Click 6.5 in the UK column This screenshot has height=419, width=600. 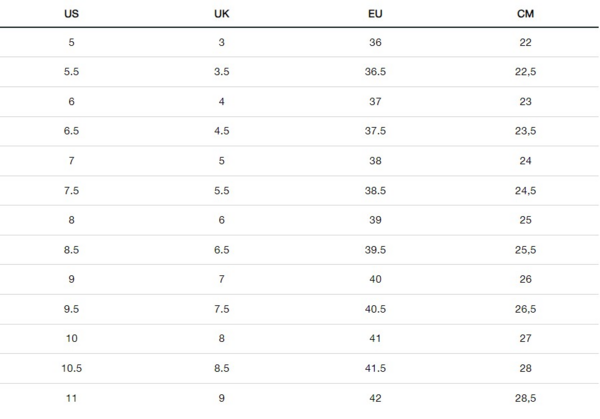point(222,250)
